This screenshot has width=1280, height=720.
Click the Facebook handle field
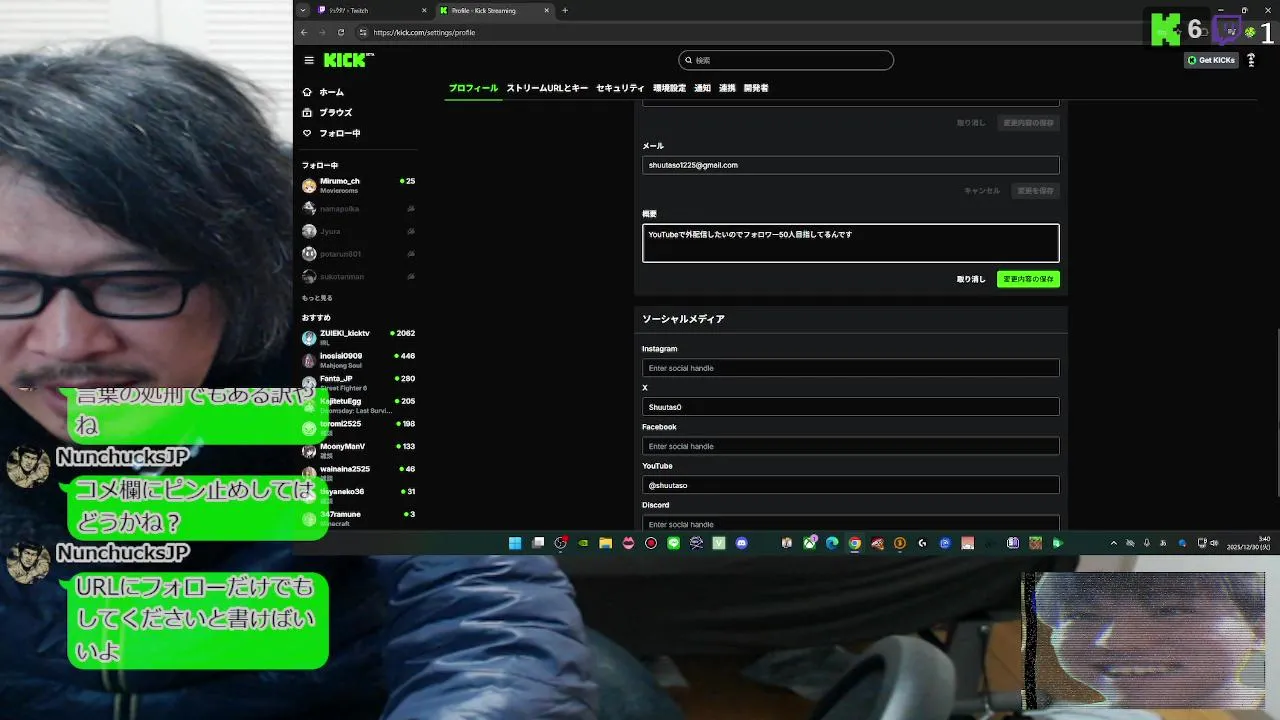[x=850, y=446]
